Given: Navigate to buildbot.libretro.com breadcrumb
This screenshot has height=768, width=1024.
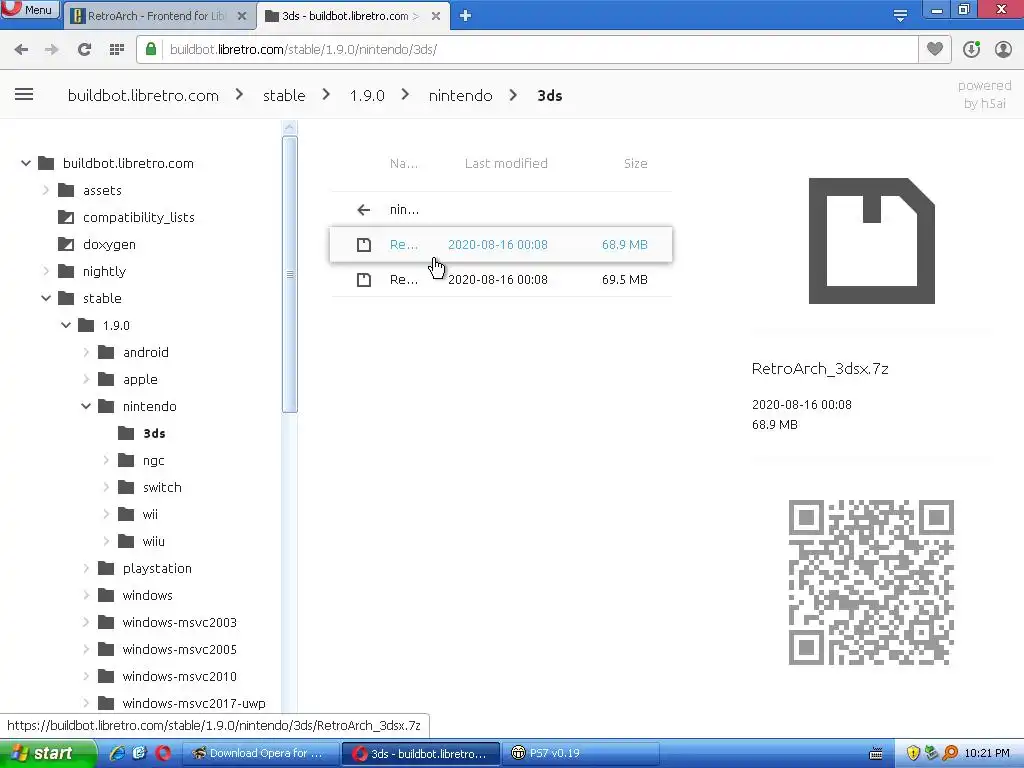Looking at the screenshot, I should [x=143, y=95].
